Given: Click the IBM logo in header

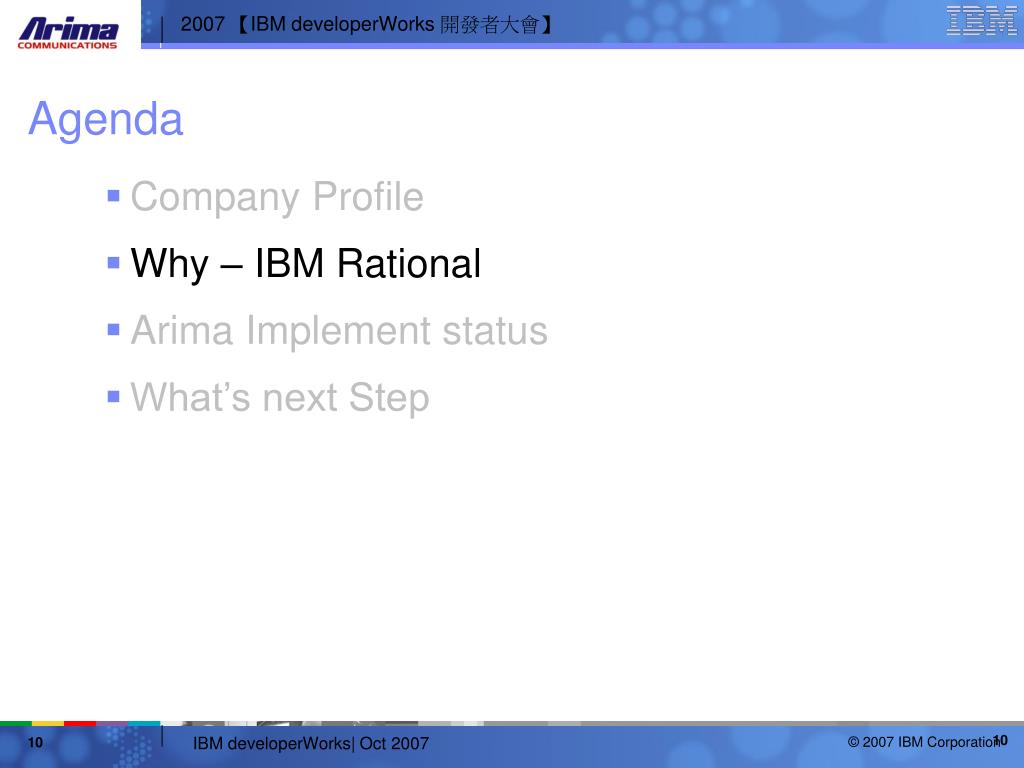Looking at the screenshot, I should point(980,20).
